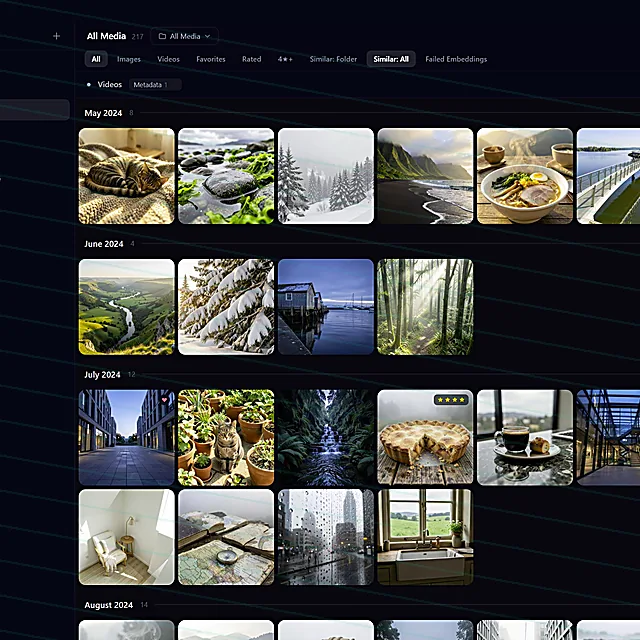
Task: Click the Videos label with bullet
Action: [x=104, y=84]
